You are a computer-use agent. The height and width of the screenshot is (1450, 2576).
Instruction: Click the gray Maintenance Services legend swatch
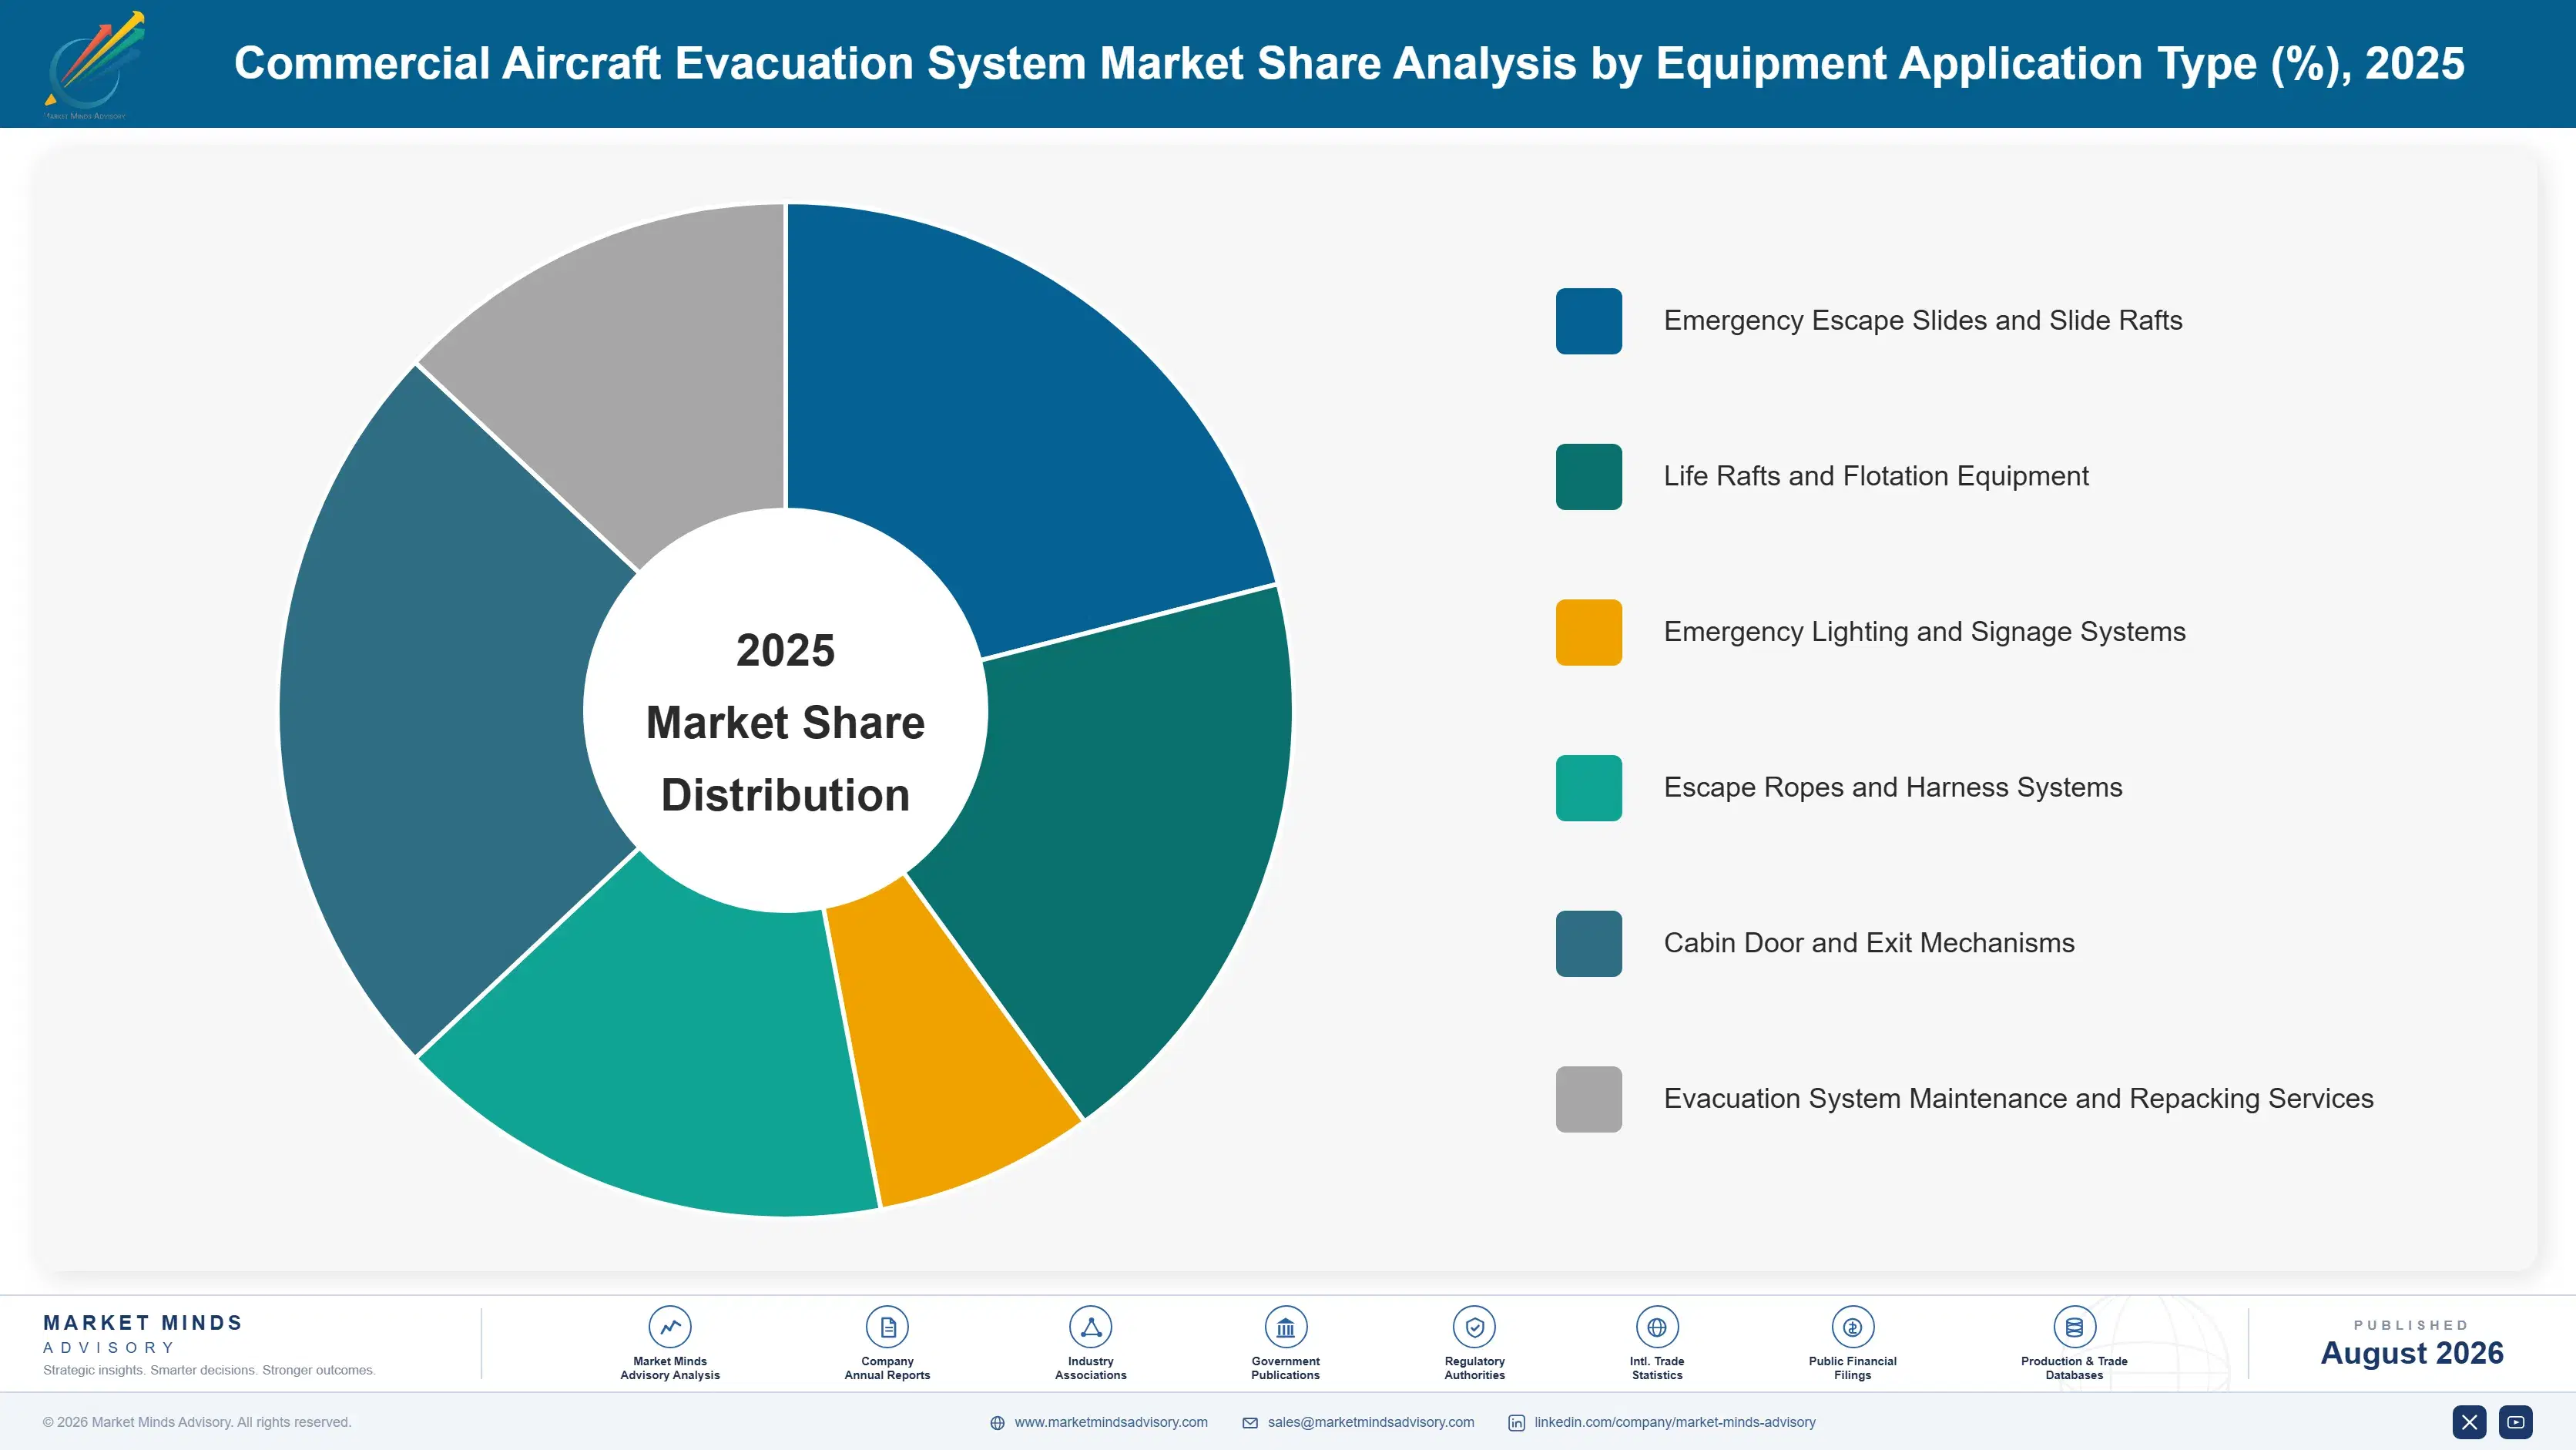coord(1589,1099)
